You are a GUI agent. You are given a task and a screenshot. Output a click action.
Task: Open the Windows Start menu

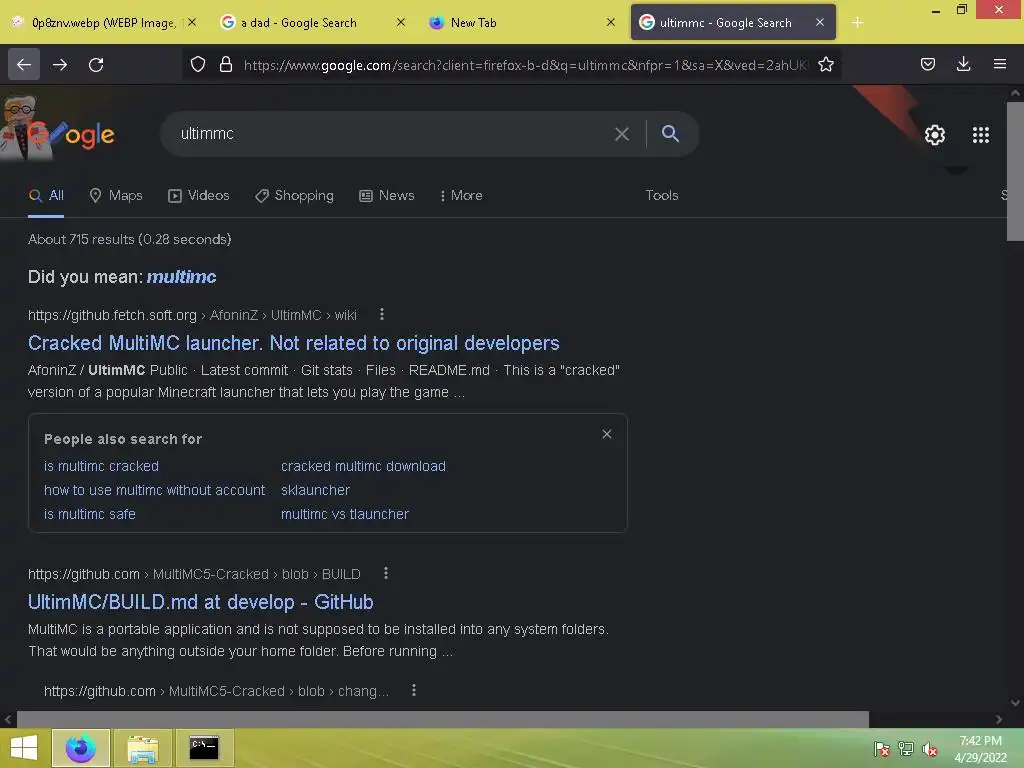tap(24, 748)
